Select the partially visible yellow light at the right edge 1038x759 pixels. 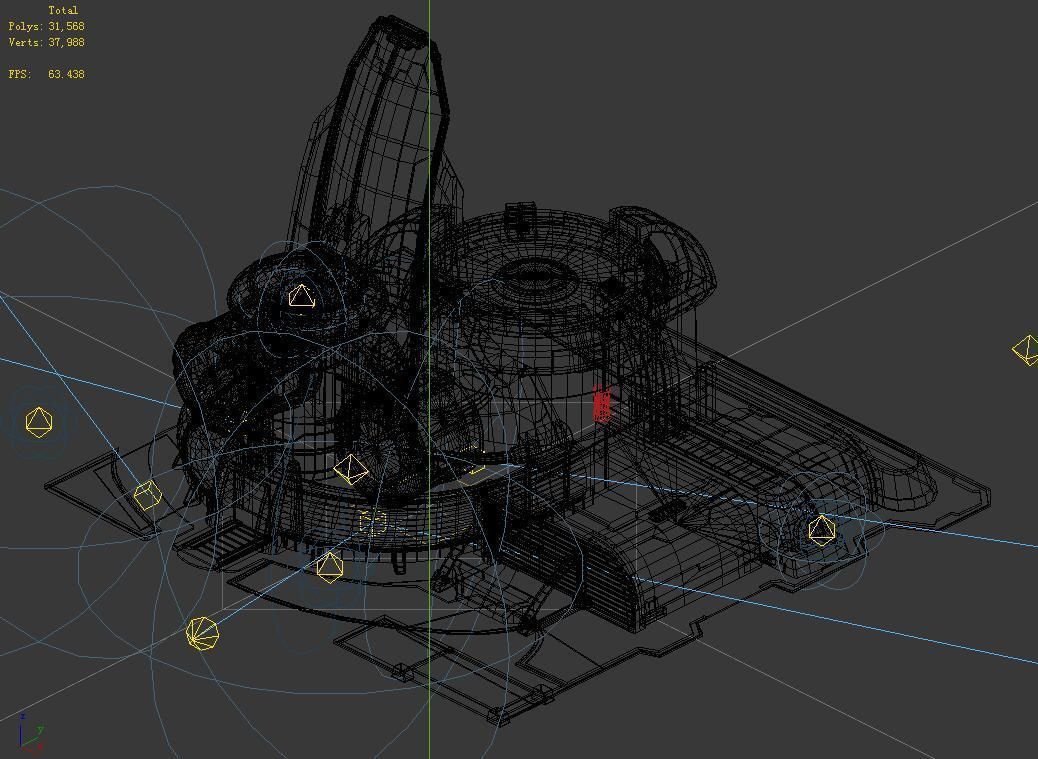click(x=1026, y=350)
